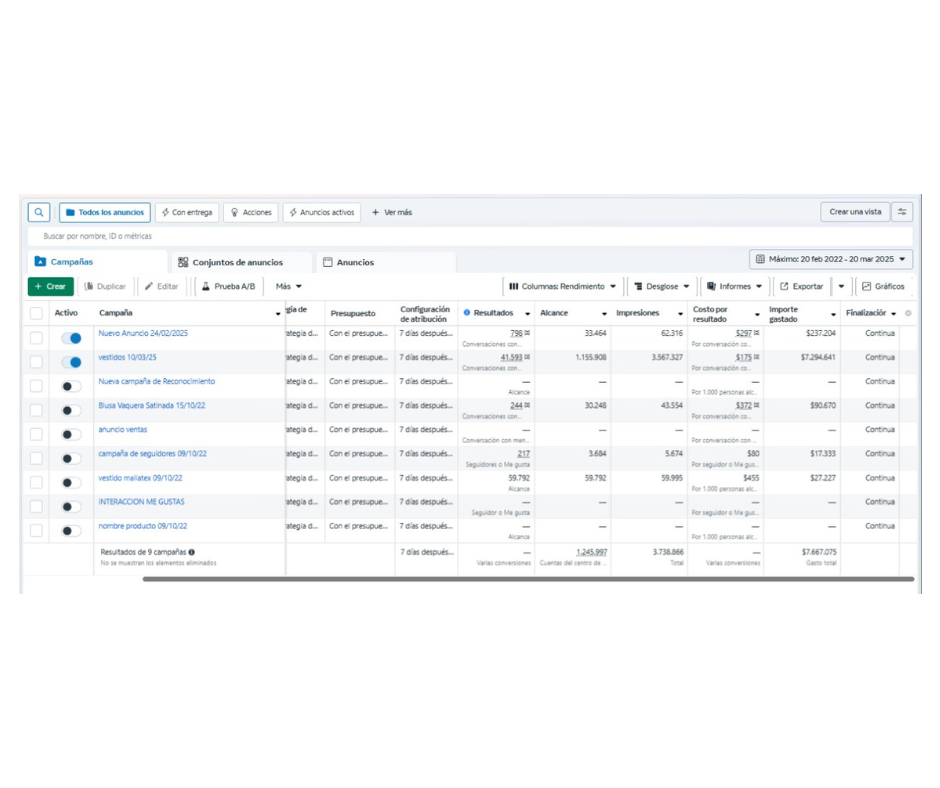Switch to Conjuntos de anuncios tab
This screenshot has width=940, height=788.
(x=230, y=262)
